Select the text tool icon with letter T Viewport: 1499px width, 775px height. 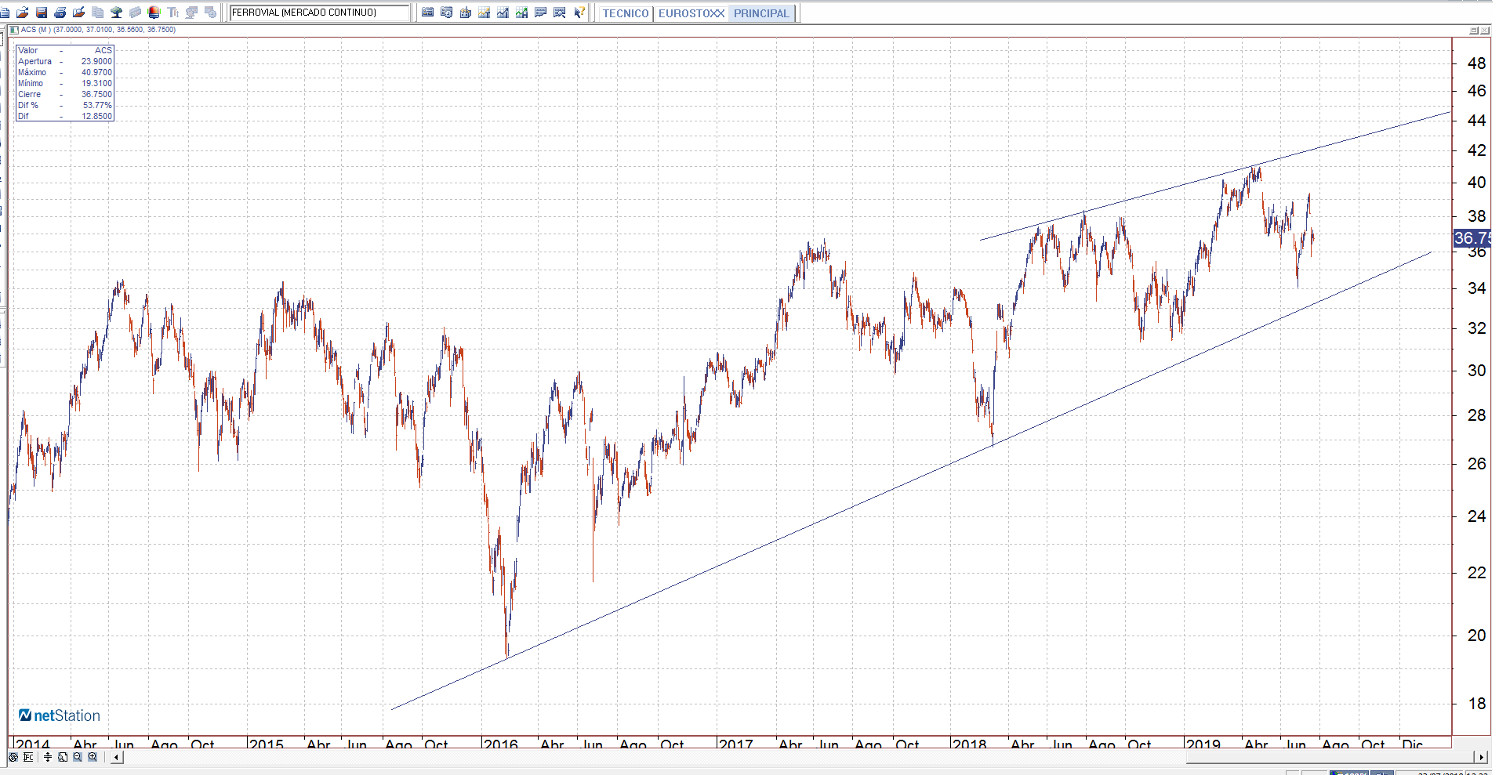[173, 13]
